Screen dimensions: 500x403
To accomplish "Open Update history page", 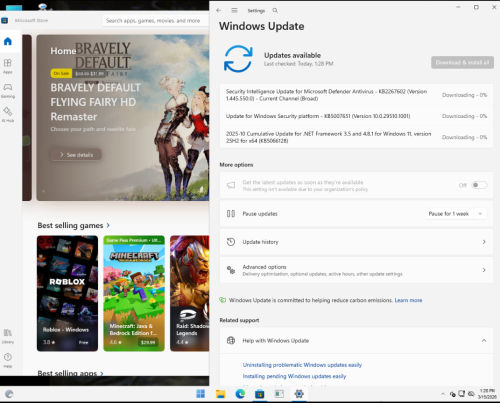I will (356, 242).
